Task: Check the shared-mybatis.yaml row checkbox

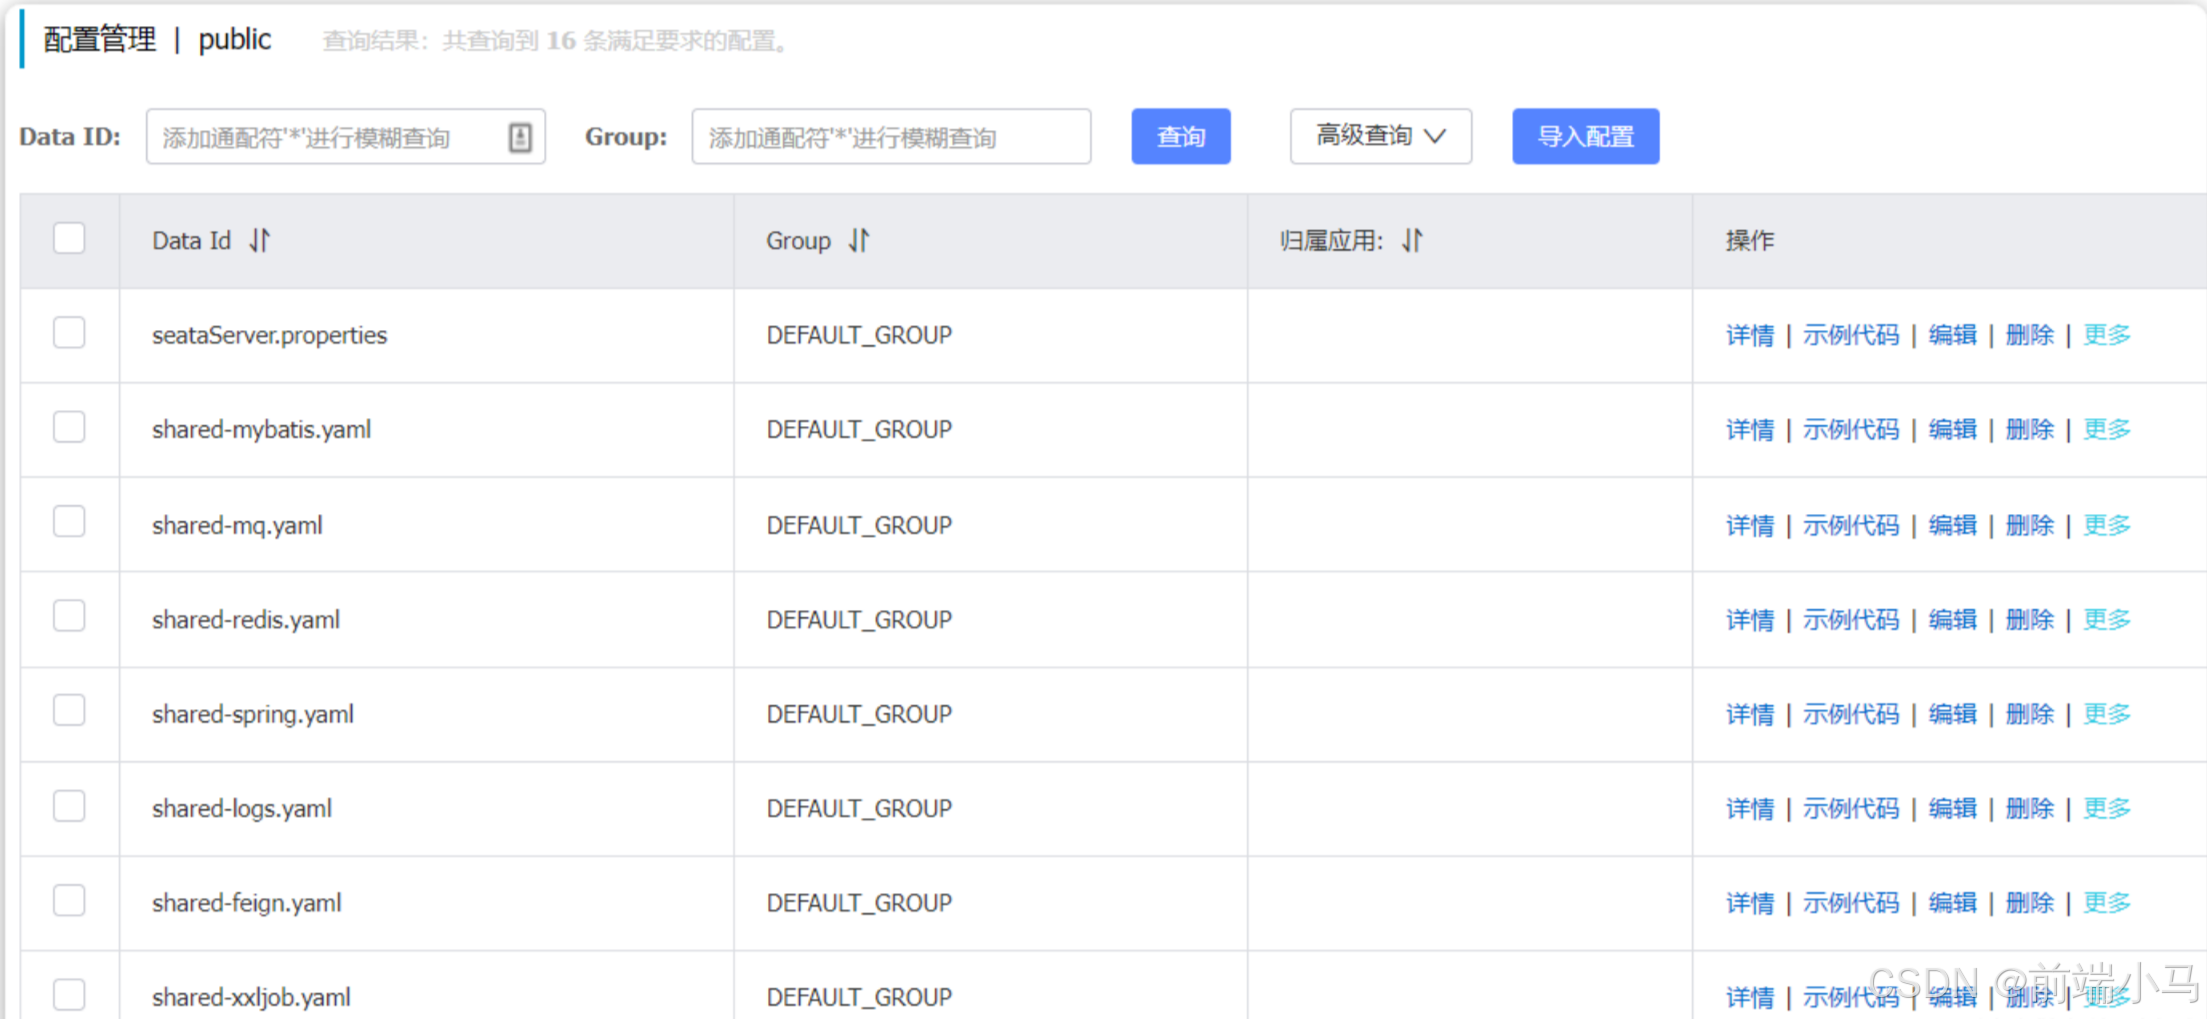Action: pyautogui.click(x=69, y=427)
